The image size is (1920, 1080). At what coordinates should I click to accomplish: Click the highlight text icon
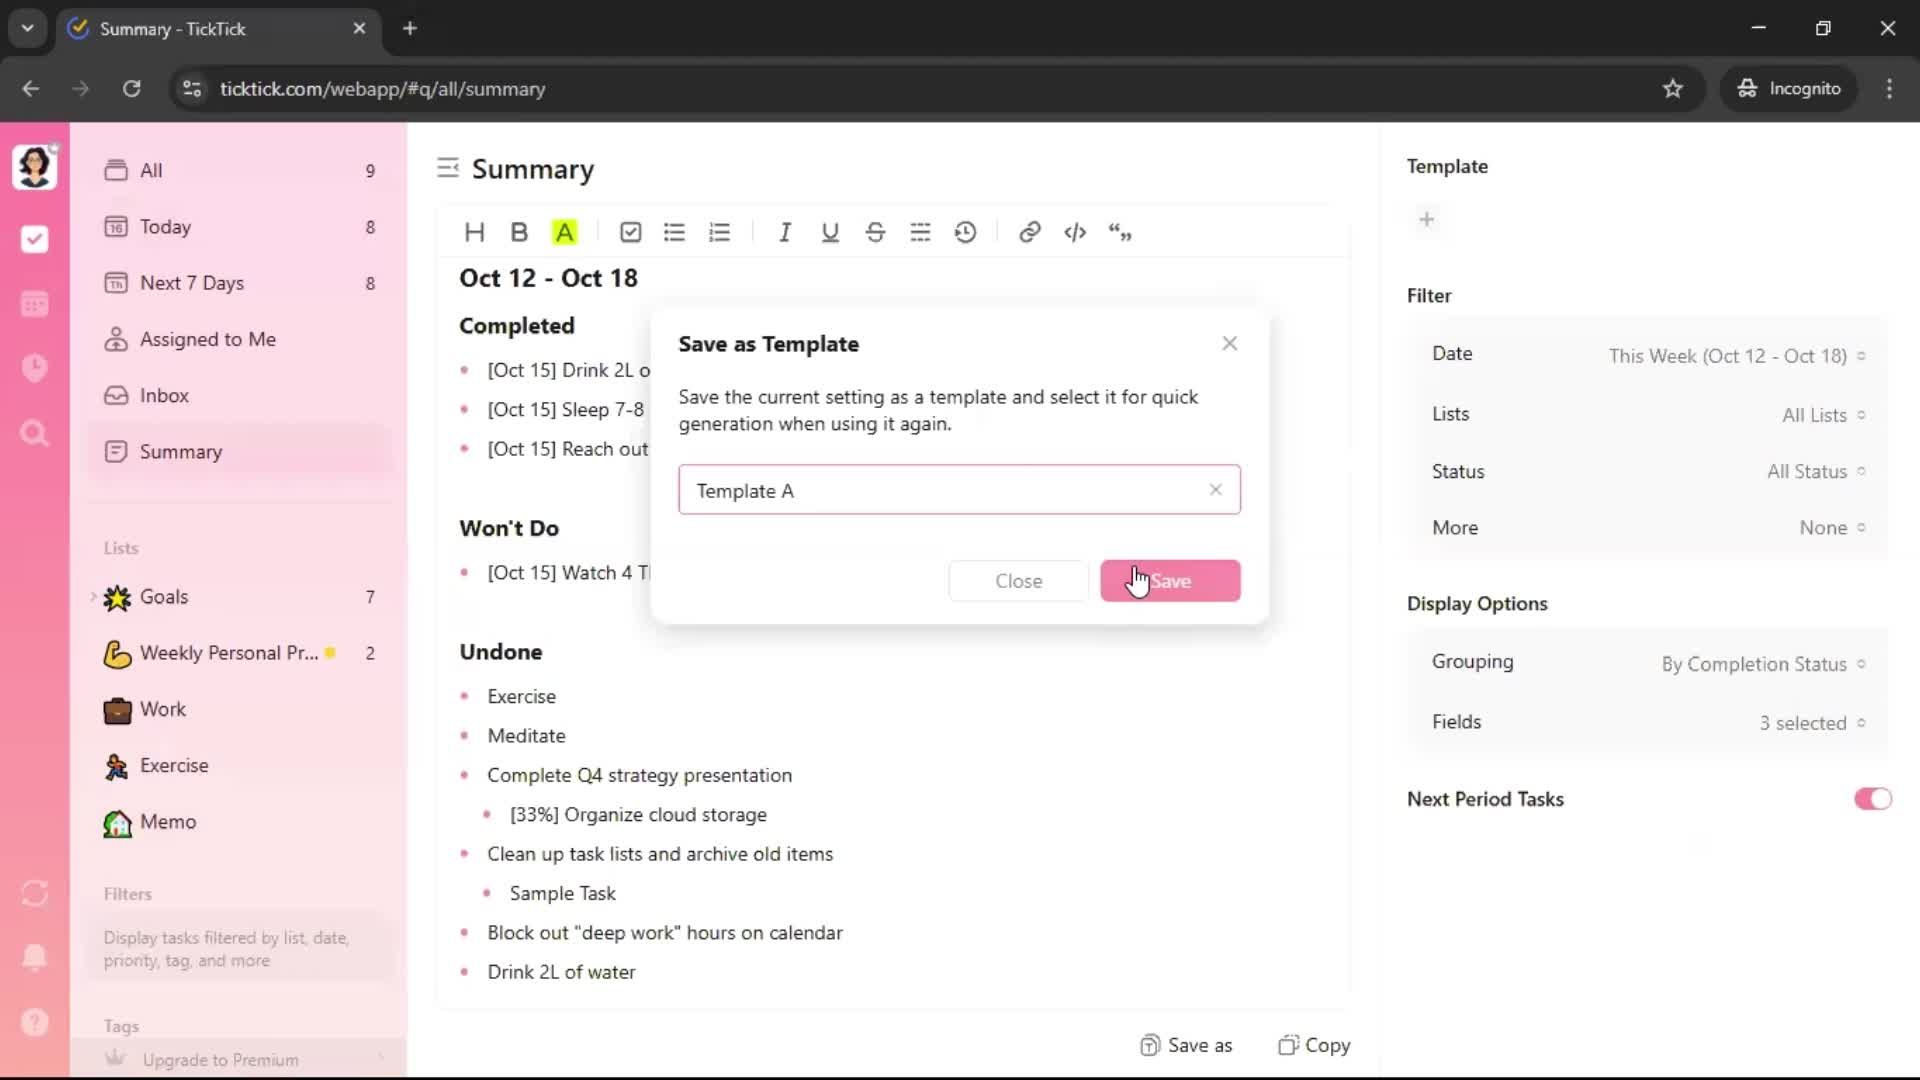click(565, 232)
